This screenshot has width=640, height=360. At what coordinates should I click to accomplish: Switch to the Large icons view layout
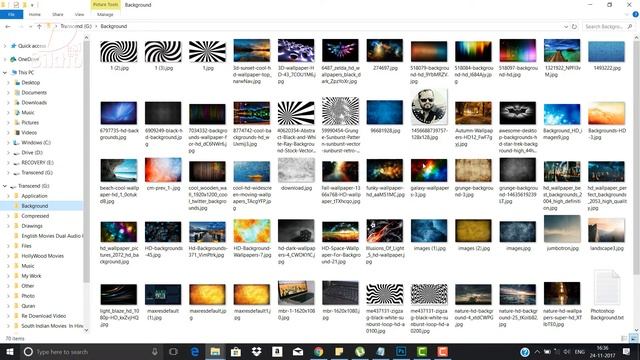tap(633, 338)
